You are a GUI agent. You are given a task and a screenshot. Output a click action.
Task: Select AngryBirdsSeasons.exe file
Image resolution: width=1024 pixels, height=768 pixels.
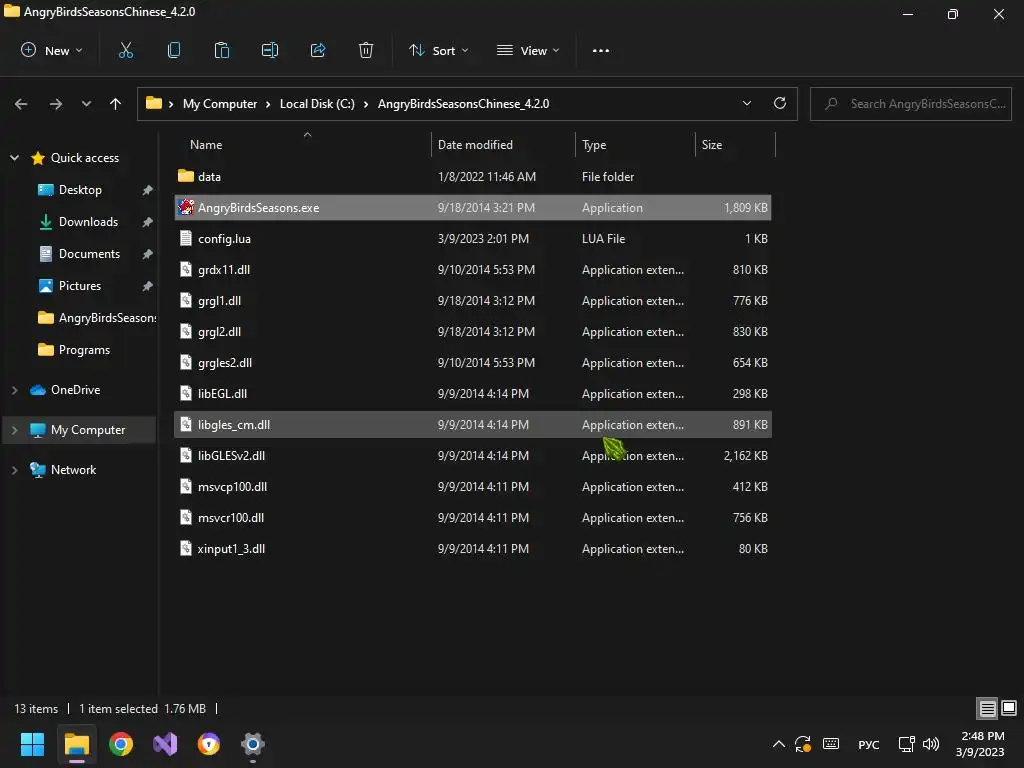coord(473,208)
